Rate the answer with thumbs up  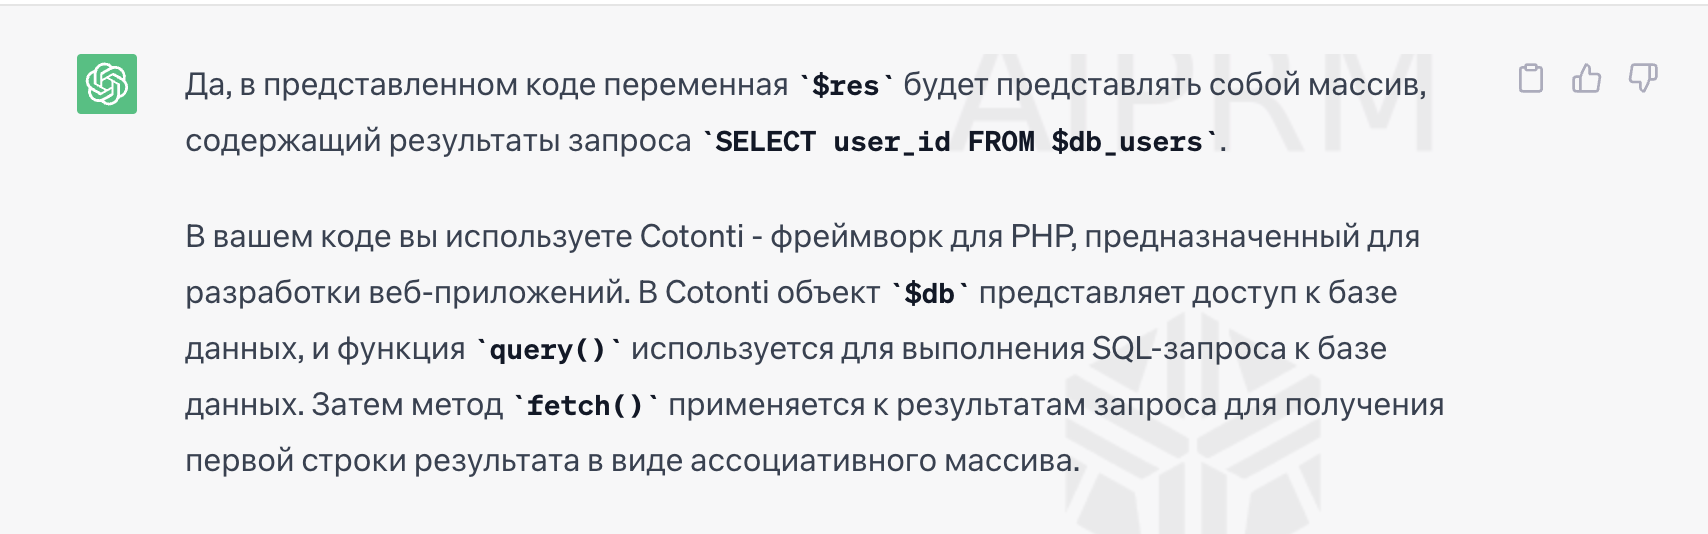(1587, 78)
